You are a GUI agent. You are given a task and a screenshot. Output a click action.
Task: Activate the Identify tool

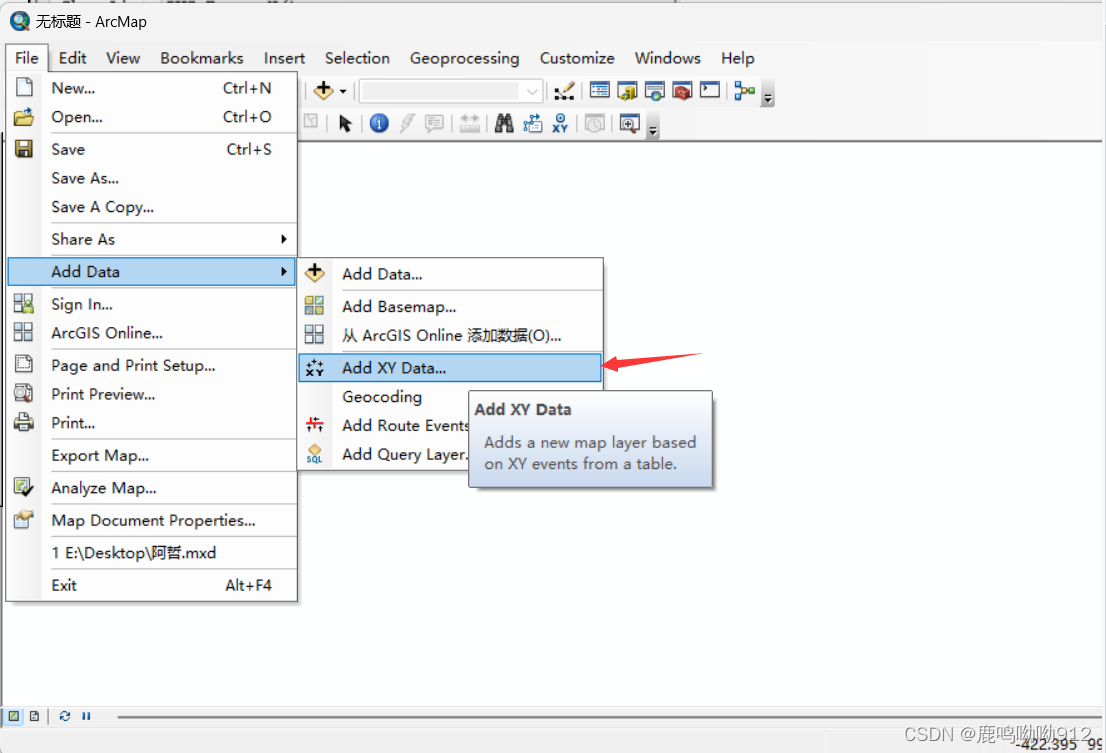coord(379,123)
